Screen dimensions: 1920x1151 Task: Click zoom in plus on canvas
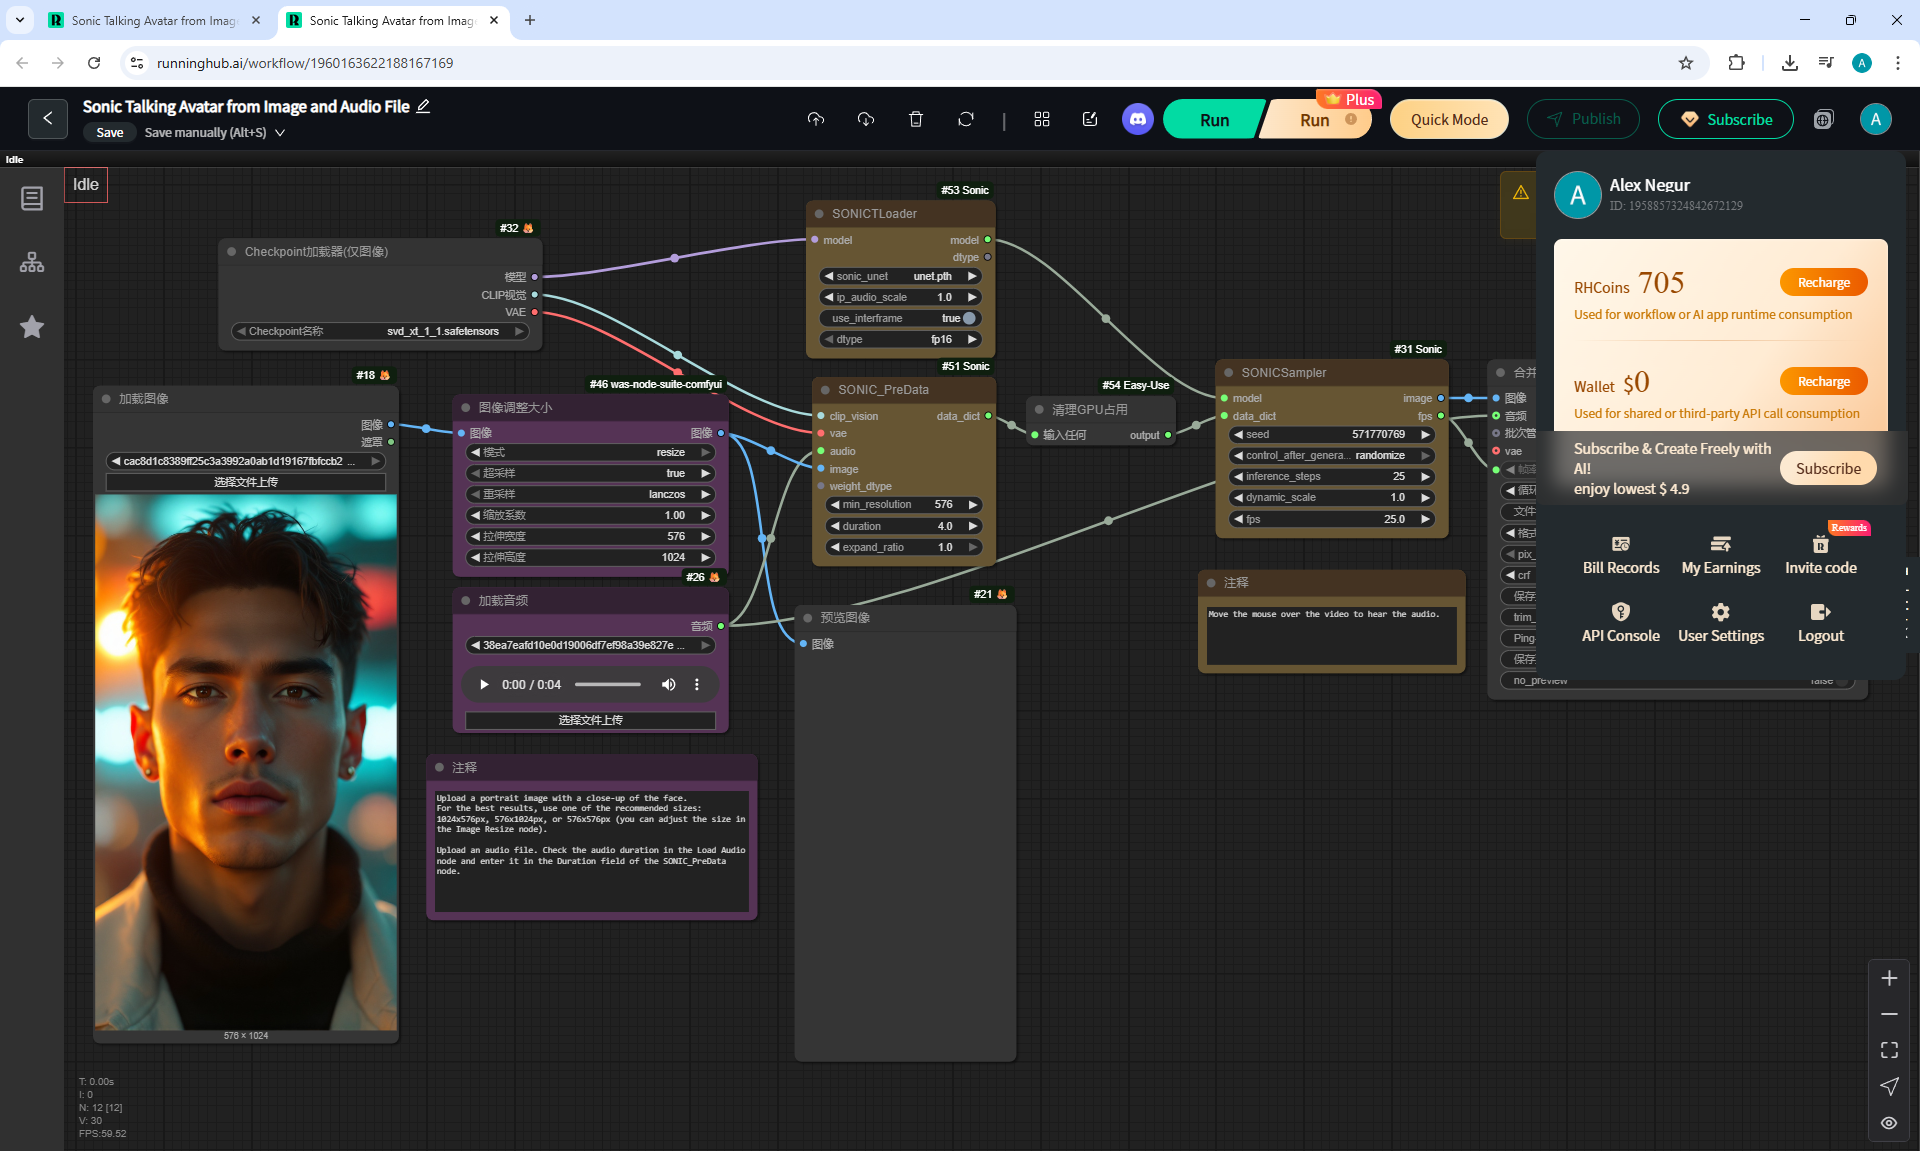pos(1889,978)
